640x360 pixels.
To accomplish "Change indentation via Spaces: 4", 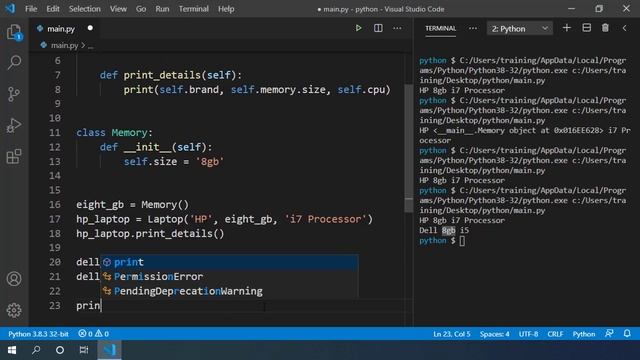I will click(494, 333).
